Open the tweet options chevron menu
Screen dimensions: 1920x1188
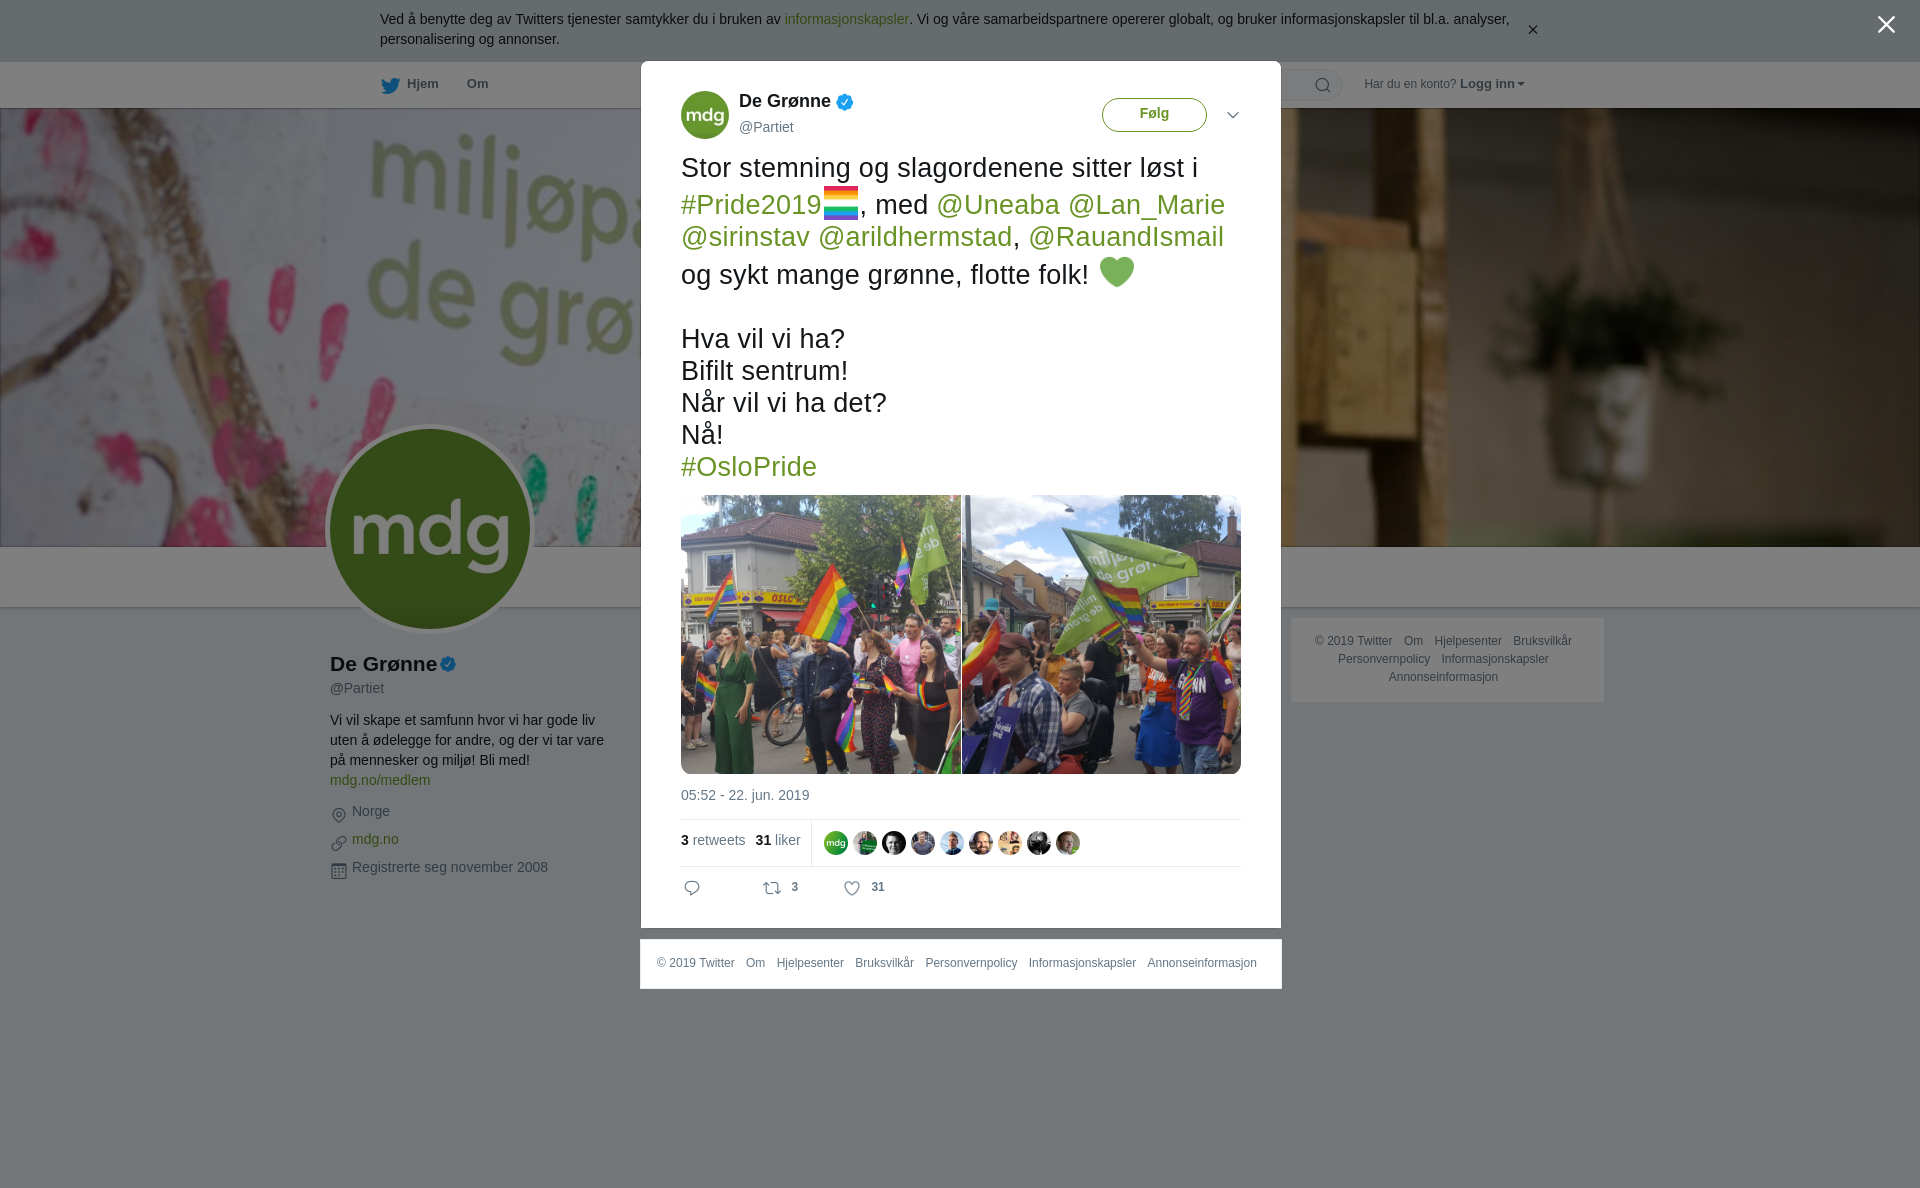pyautogui.click(x=1233, y=115)
